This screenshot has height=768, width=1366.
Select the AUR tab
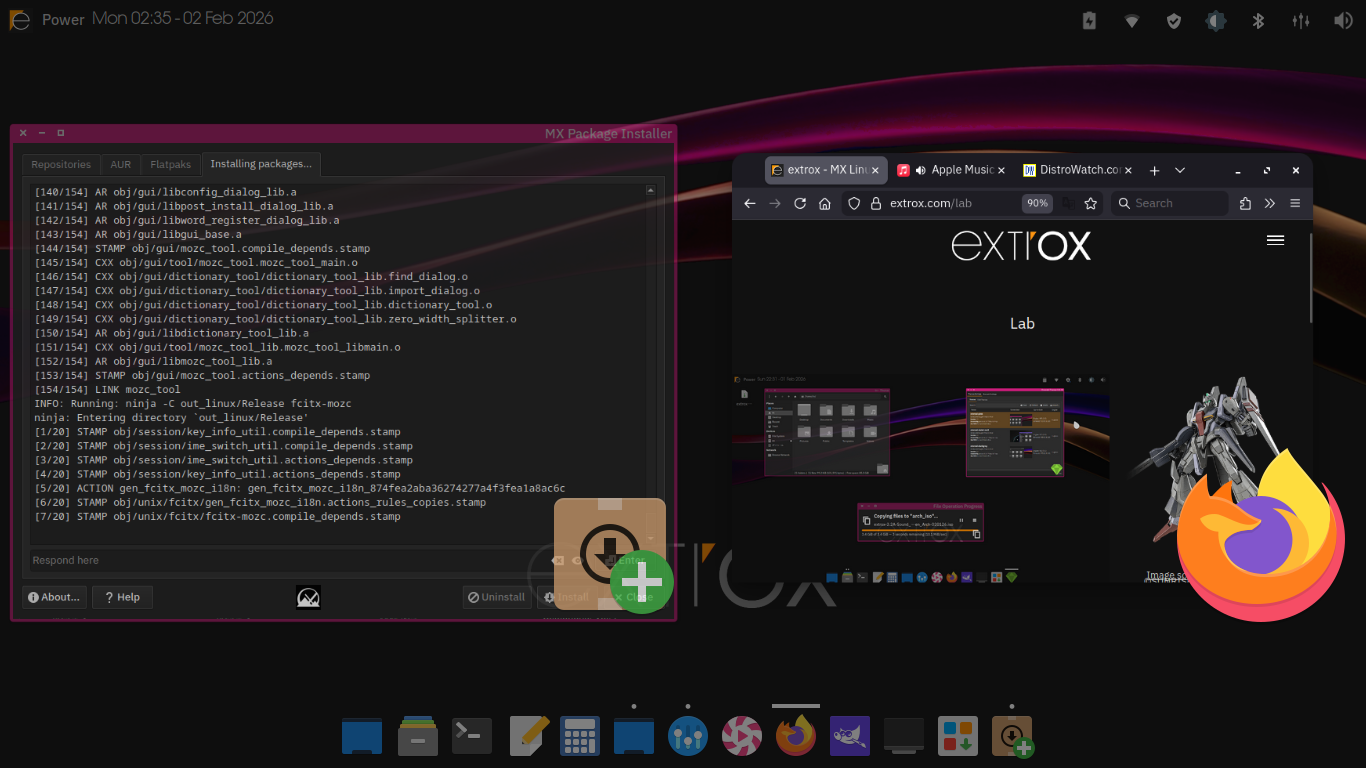click(x=120, y=164)
